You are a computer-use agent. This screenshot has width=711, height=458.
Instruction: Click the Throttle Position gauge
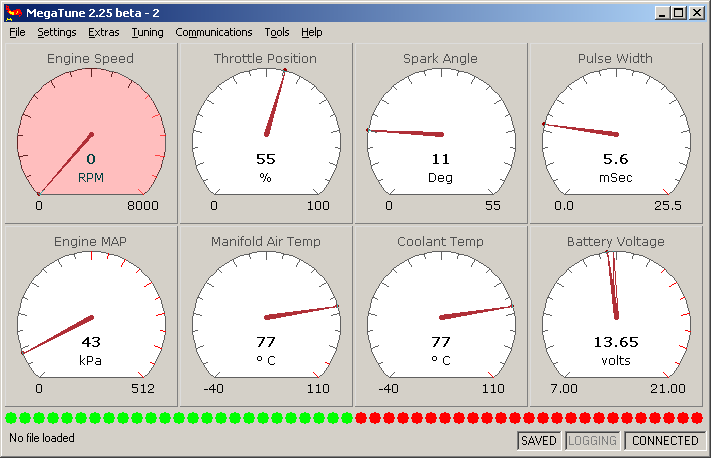(266, 133)
